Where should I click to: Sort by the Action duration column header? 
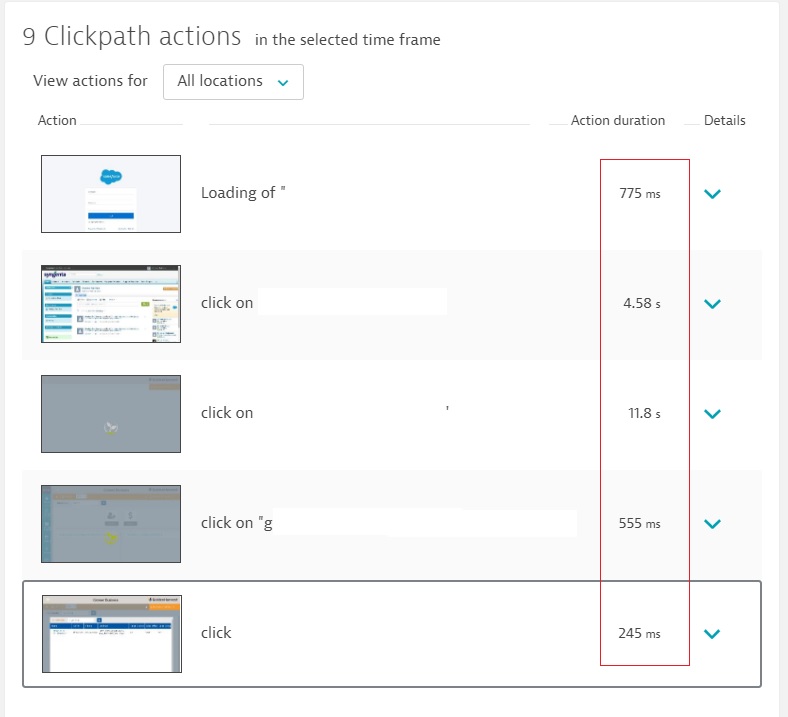point(617,120)
